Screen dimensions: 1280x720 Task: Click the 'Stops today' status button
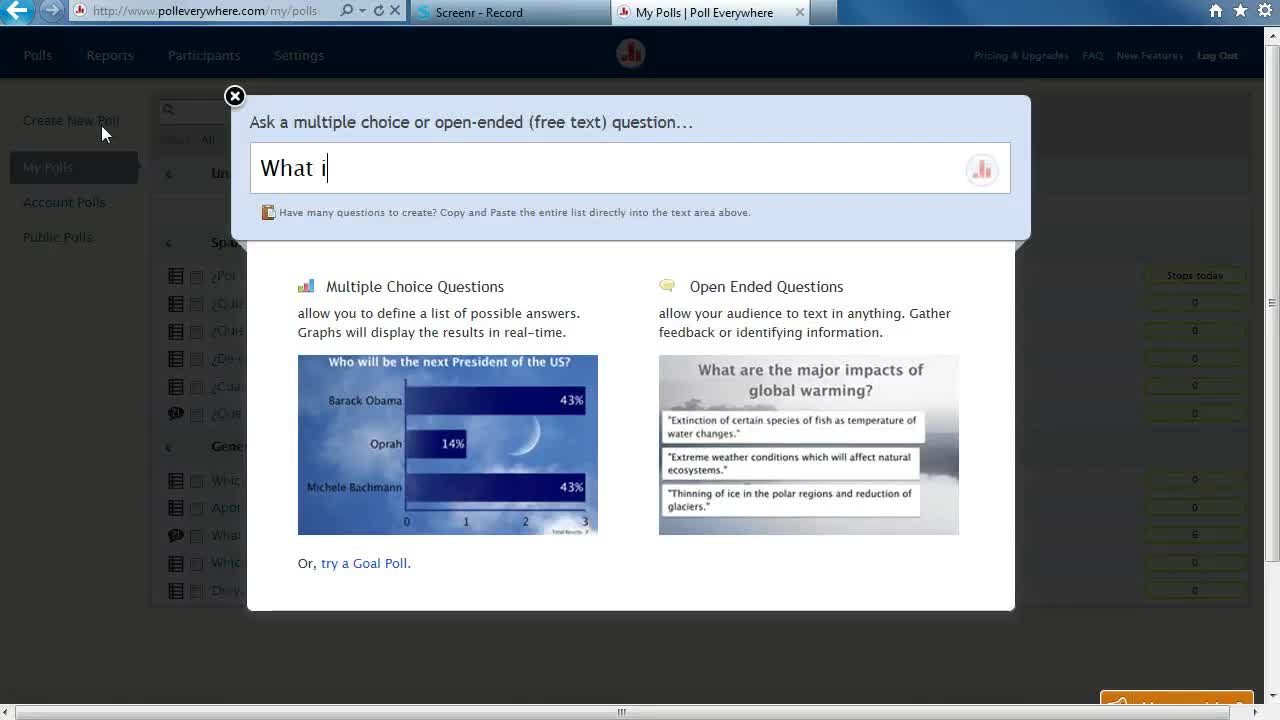coord(1195,275)
